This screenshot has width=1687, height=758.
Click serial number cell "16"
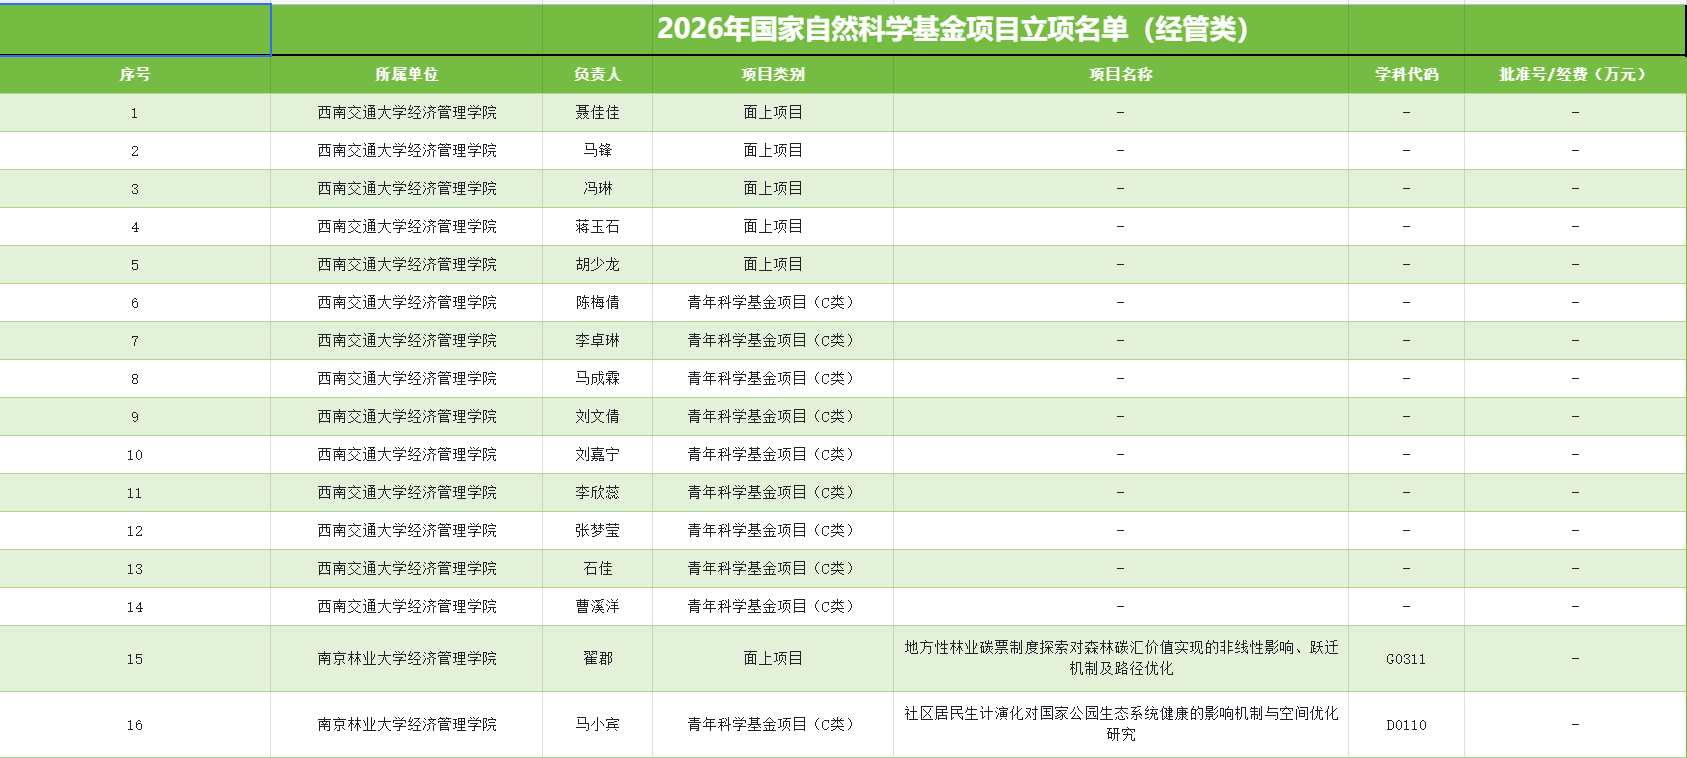135,725
